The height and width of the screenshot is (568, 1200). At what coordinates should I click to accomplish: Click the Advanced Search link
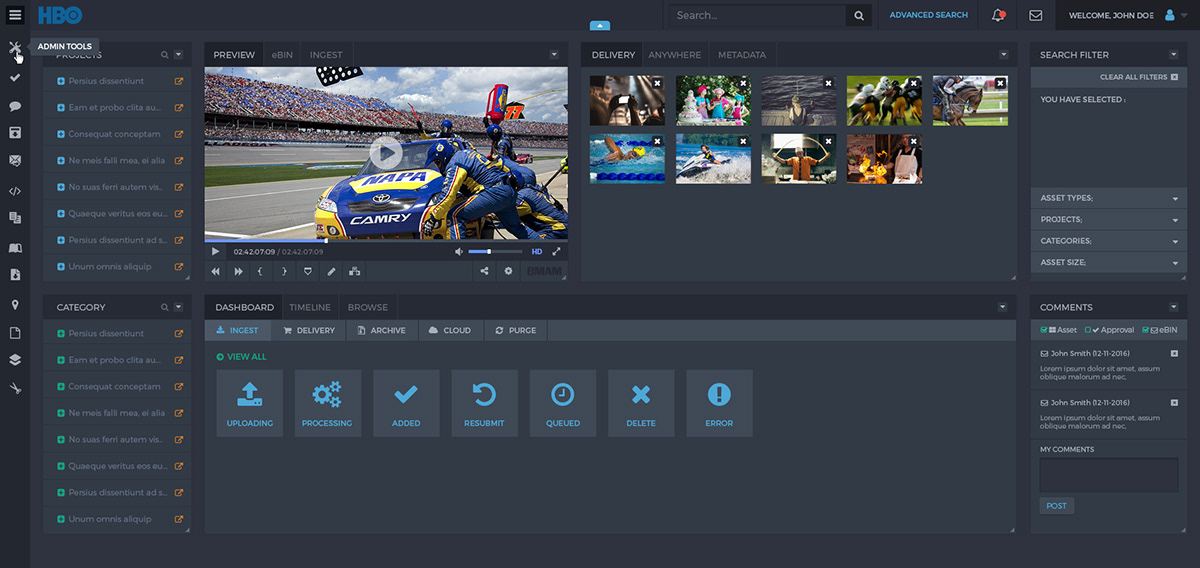coord(928,15)
